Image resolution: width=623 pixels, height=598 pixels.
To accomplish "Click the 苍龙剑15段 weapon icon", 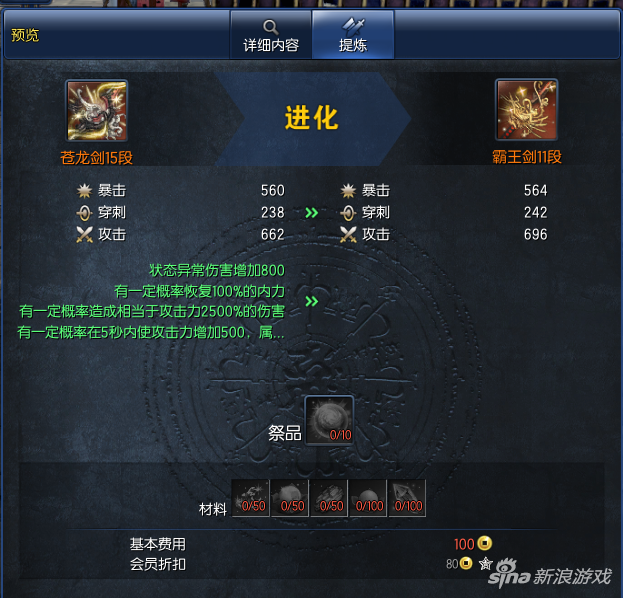I will pyautogui.click(x=97, y=110).
